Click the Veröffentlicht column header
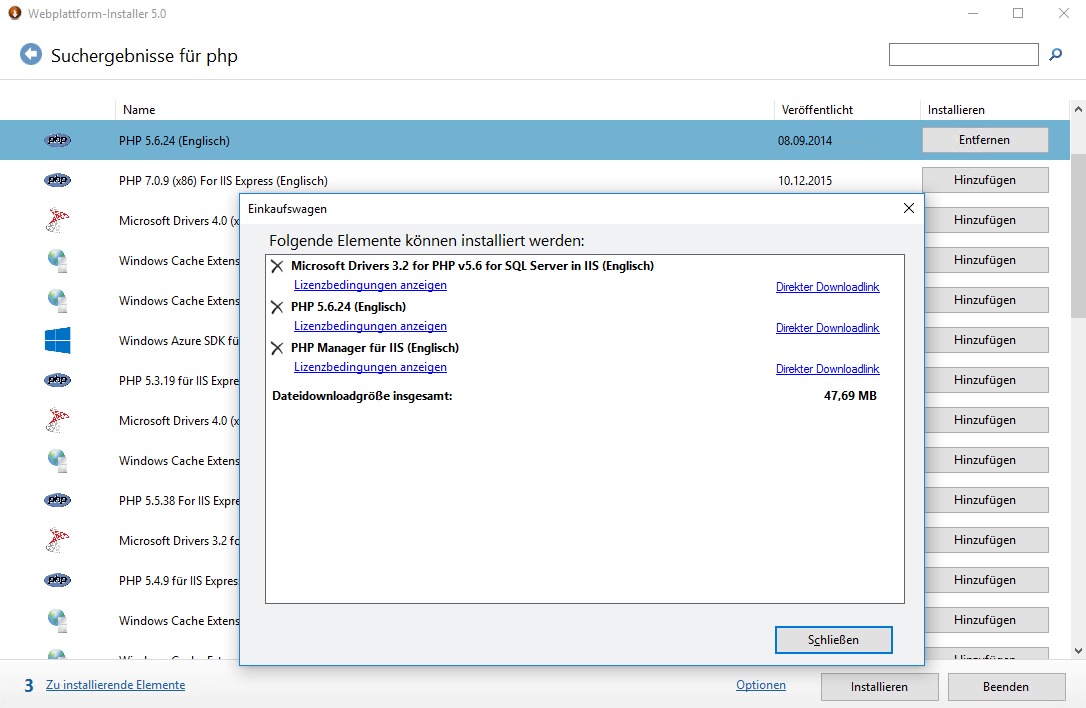The image size is (1086, 708). pyautogui.click(x=817, y=109)
